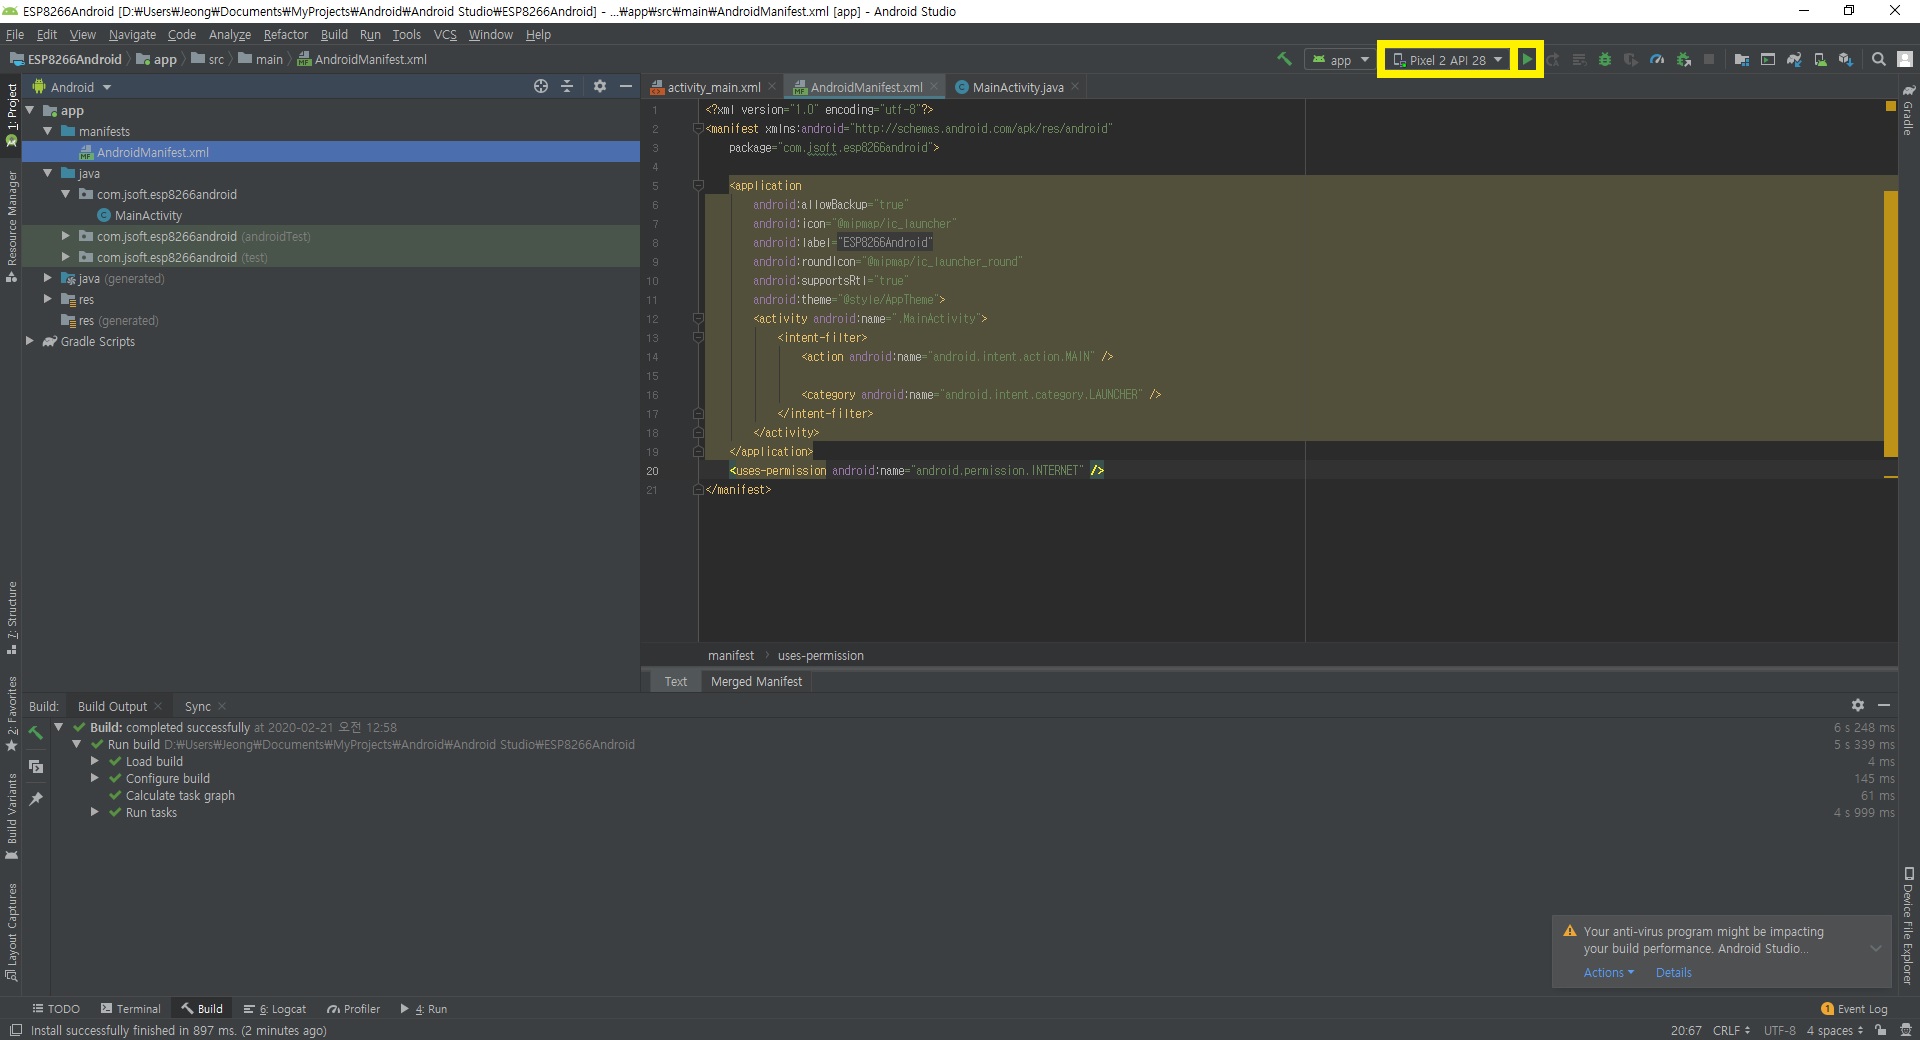The height and width of the screenshot is (1040, 1920).
Task: Click the Build panel settings gear
Action: [x=1858, y=705]
